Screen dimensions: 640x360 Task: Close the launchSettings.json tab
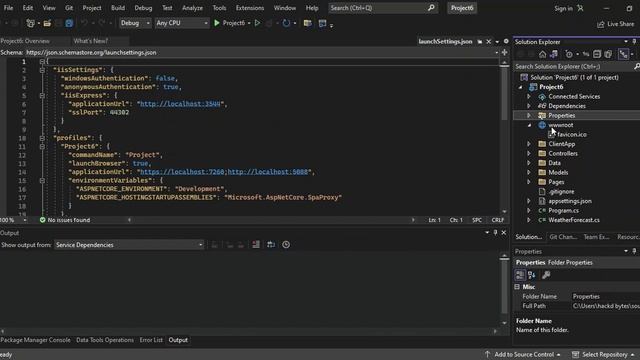pos(489,41)
